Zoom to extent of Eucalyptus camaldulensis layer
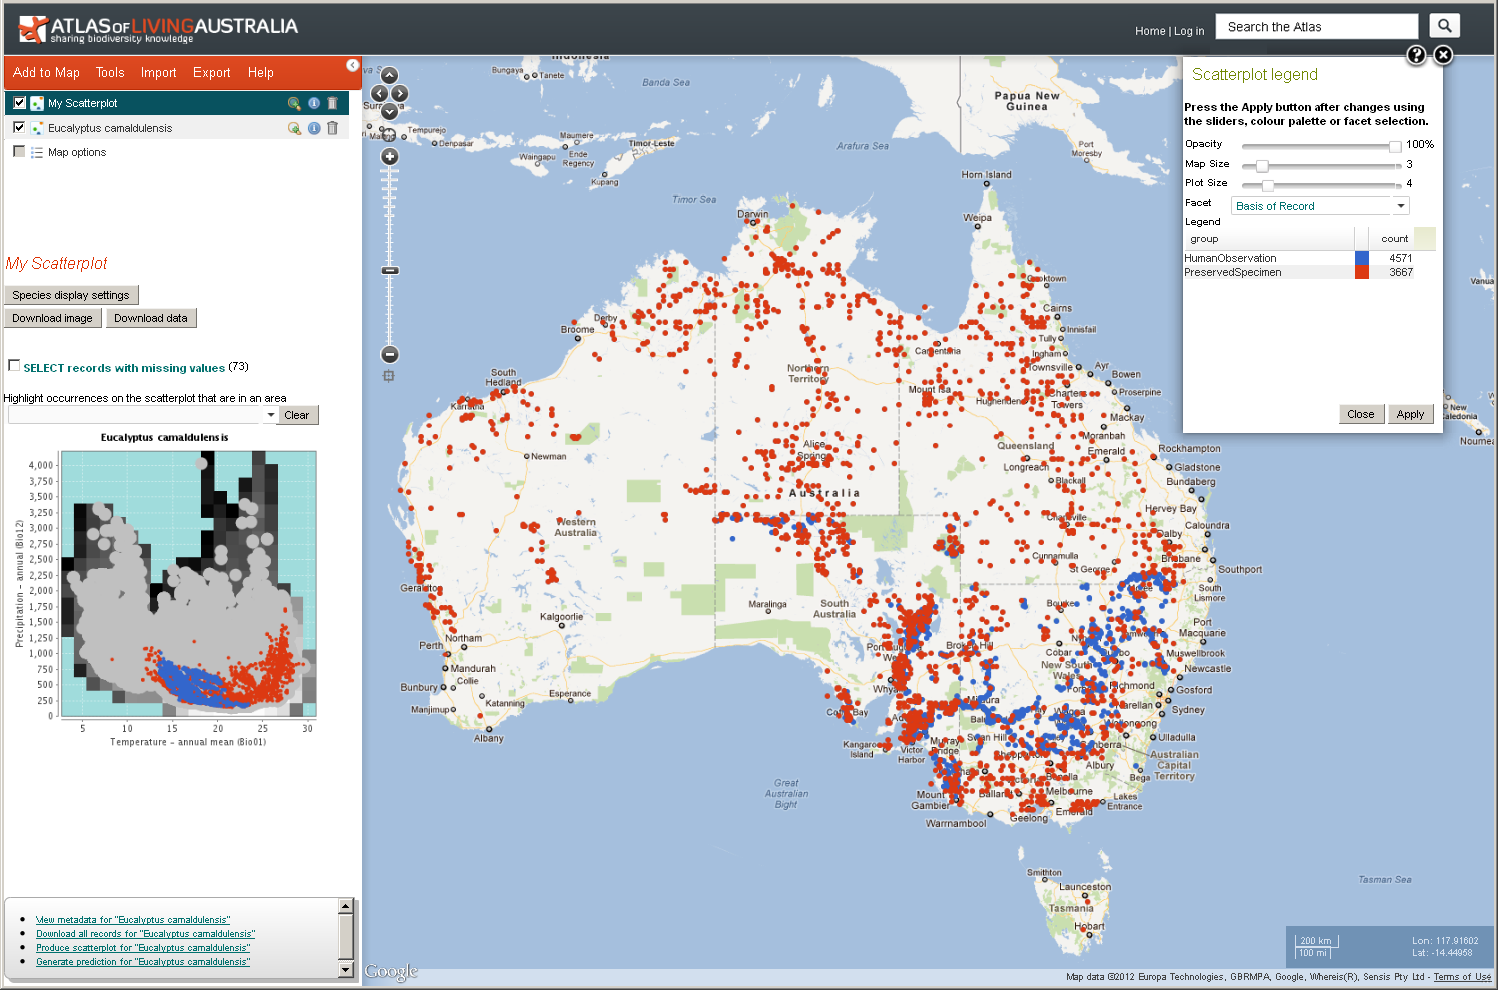 tap(294, 128)
